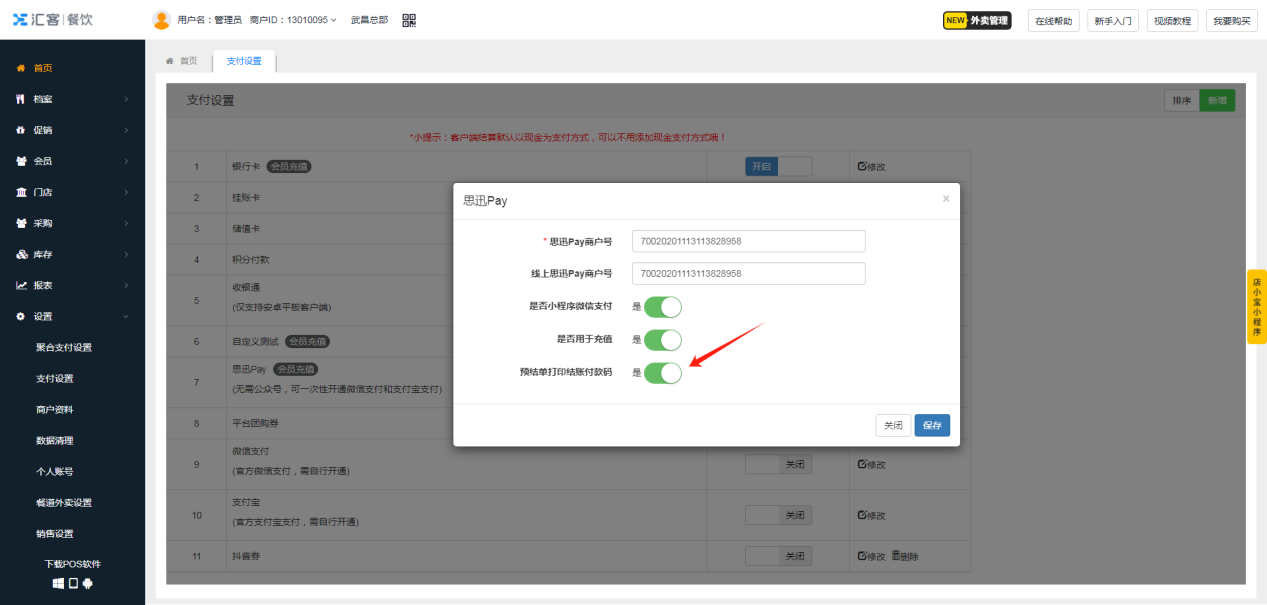Disable the 预结单打印结账付款码 toggle
Image resolution: width=1267 pixels, height=605 pixels.
pos(665,373)
